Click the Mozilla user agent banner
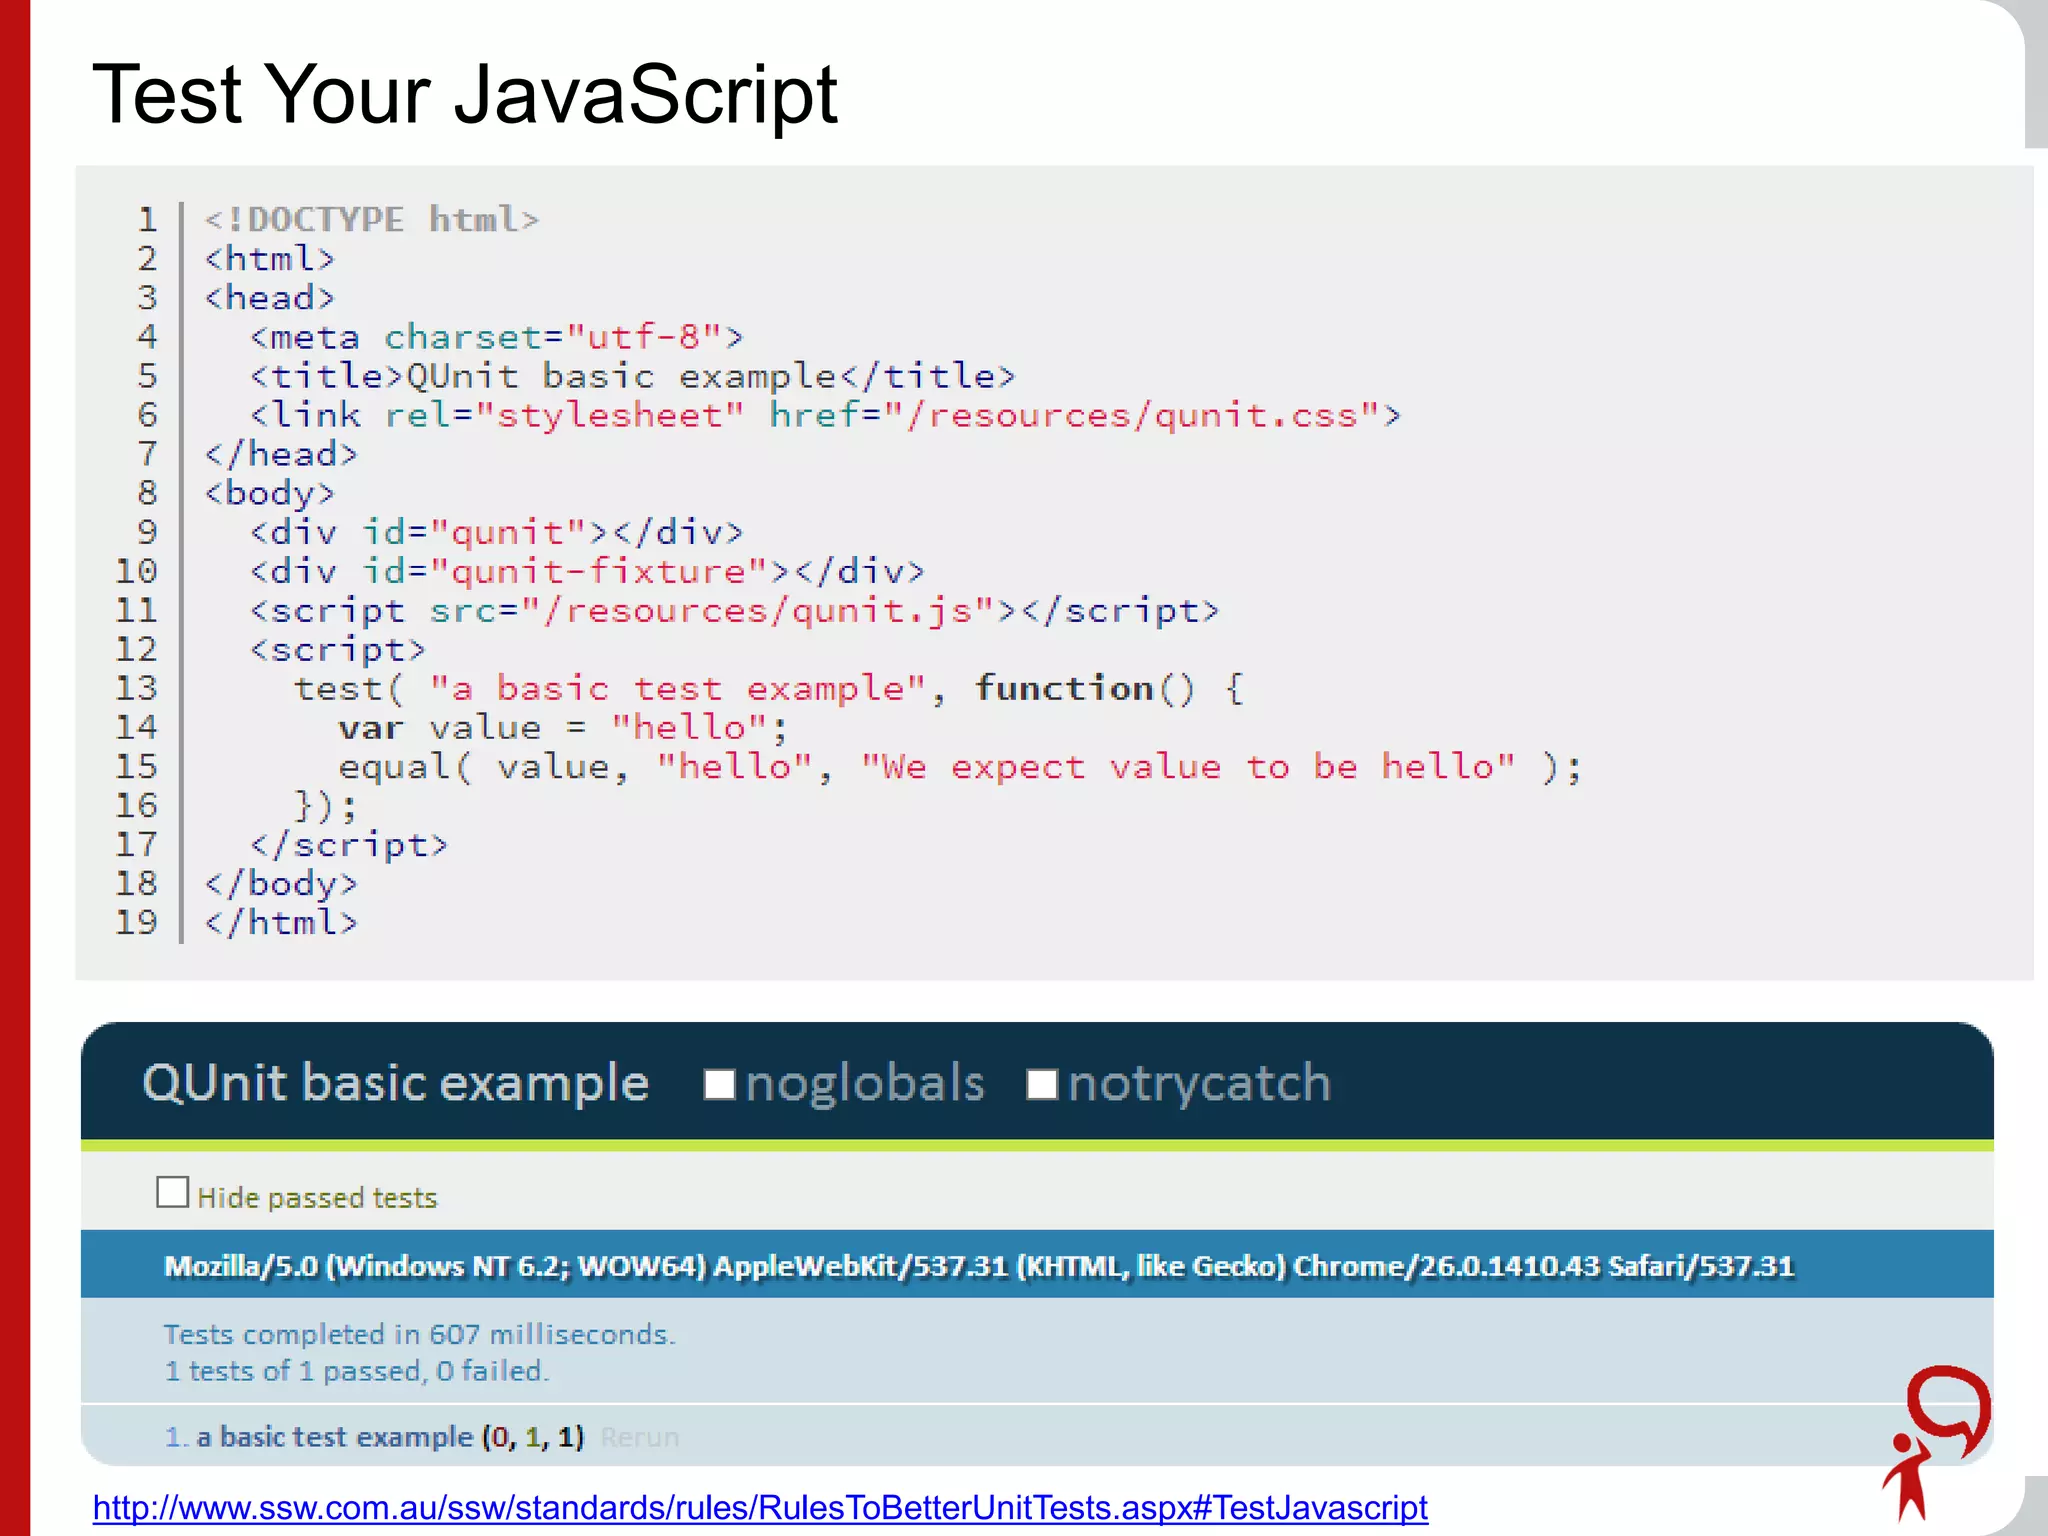Image resolution: width=2048 pixels, height=1536 pixels. (978, 1266)
